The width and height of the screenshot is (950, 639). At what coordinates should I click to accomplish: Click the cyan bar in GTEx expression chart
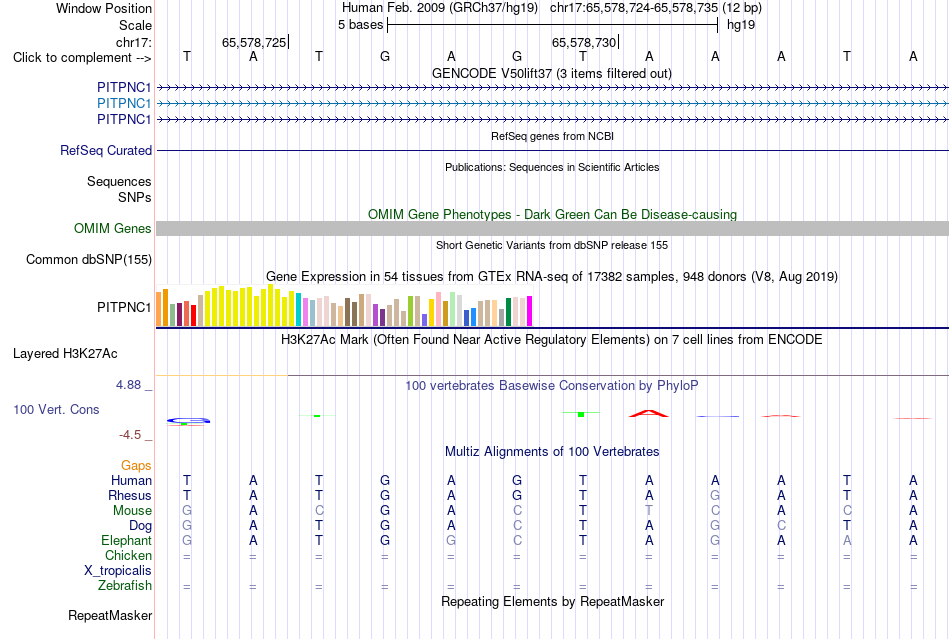pos(299,310)
